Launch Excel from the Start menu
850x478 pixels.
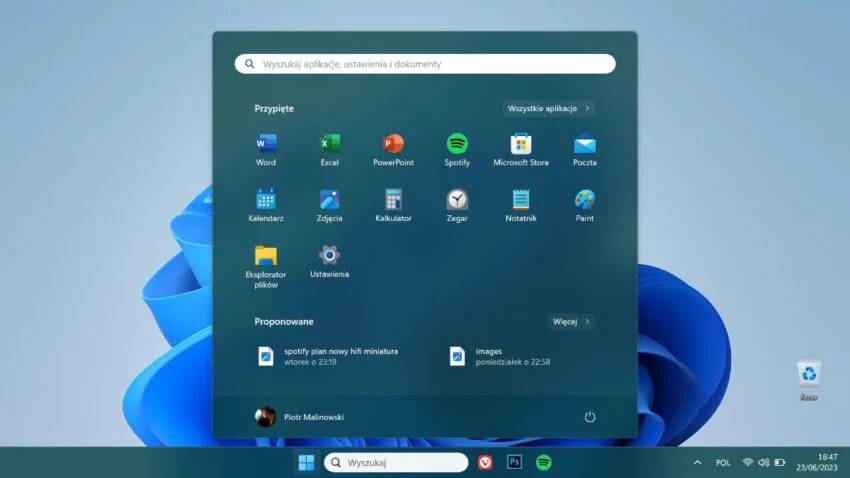click(x=330, y=150)
